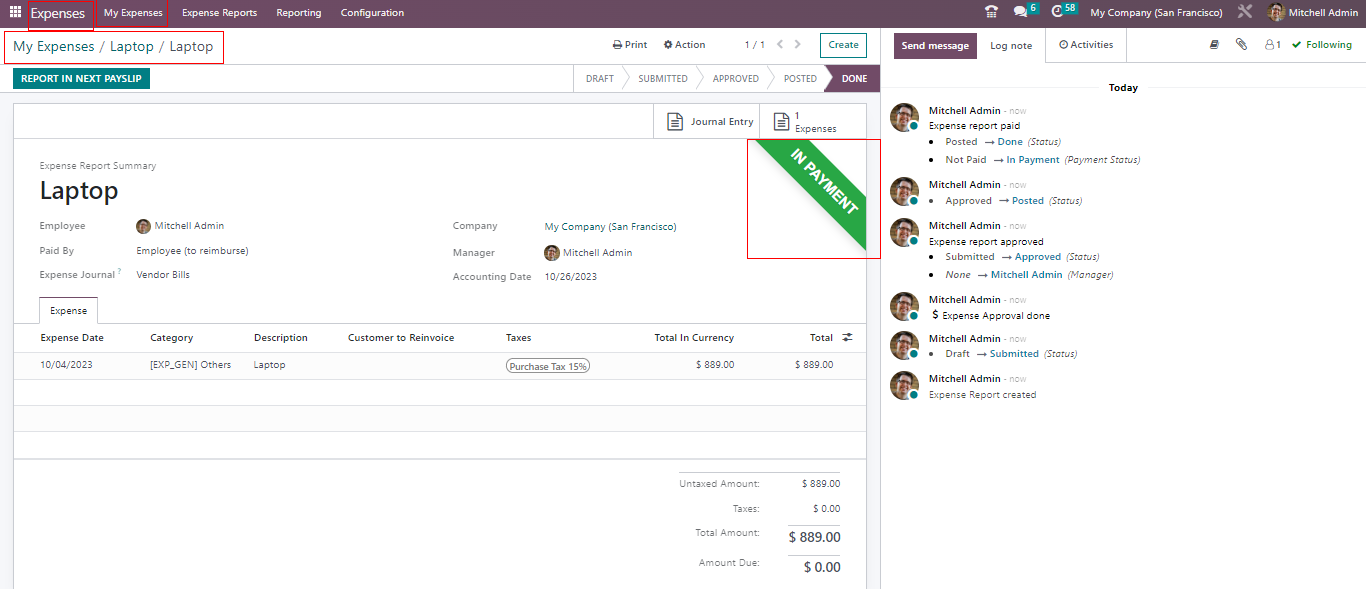Click the VoIP phone icon
This screenshot has width=1366, height=589.
click(x=991, y=13)
